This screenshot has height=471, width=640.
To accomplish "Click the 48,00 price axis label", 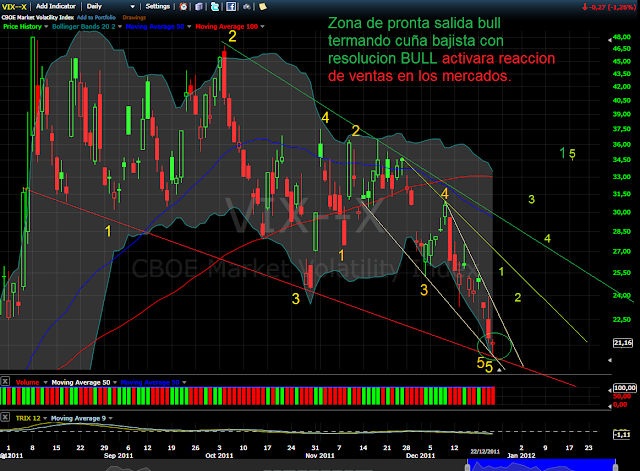I will pos(622,37).
